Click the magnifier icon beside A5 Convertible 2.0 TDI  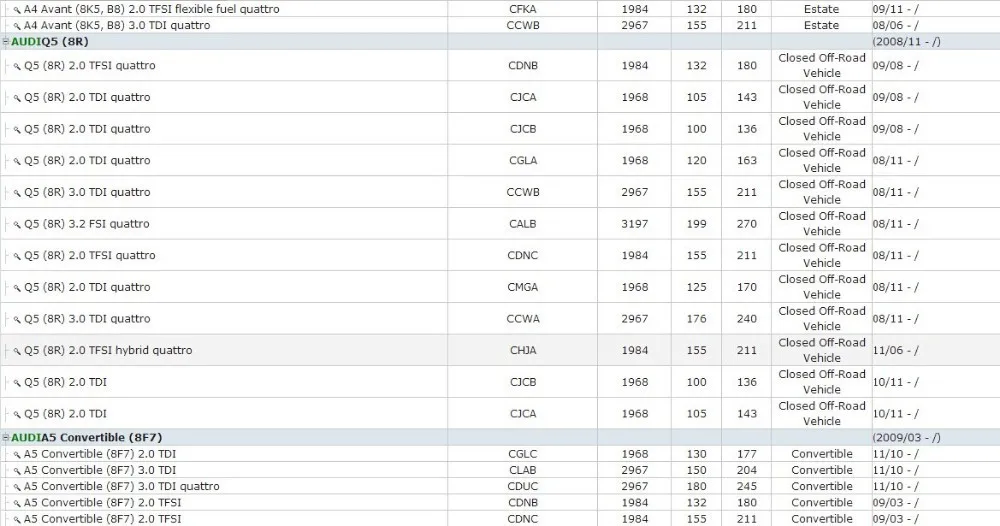(17, 455)
